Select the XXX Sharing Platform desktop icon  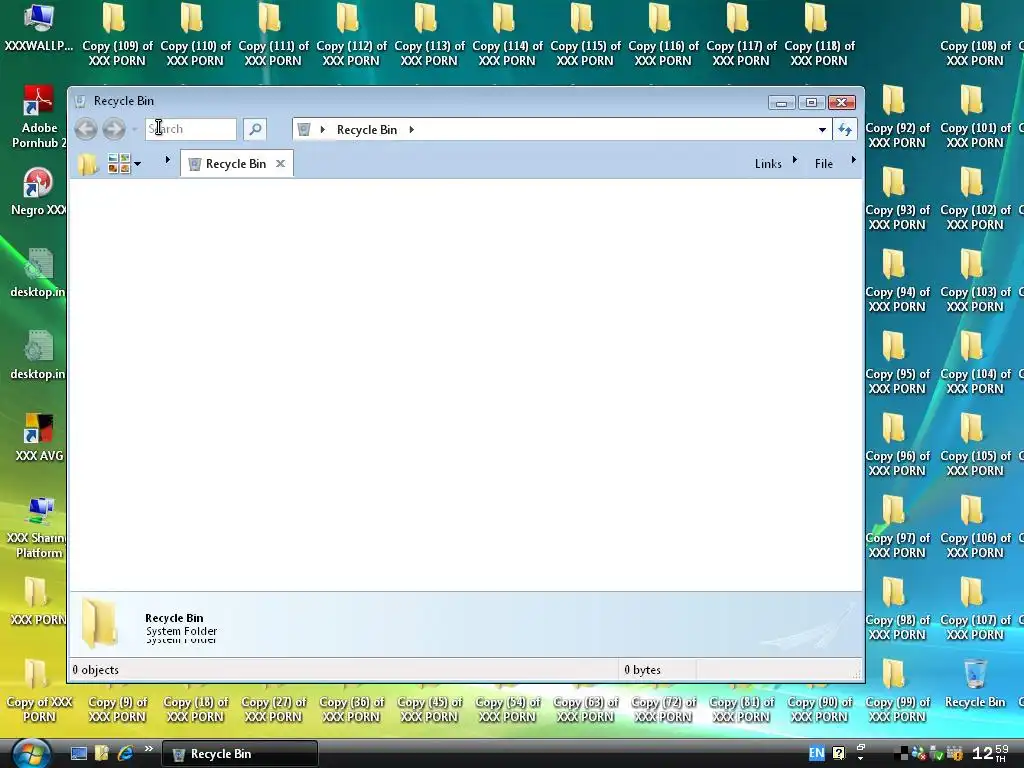pos(39,529)
